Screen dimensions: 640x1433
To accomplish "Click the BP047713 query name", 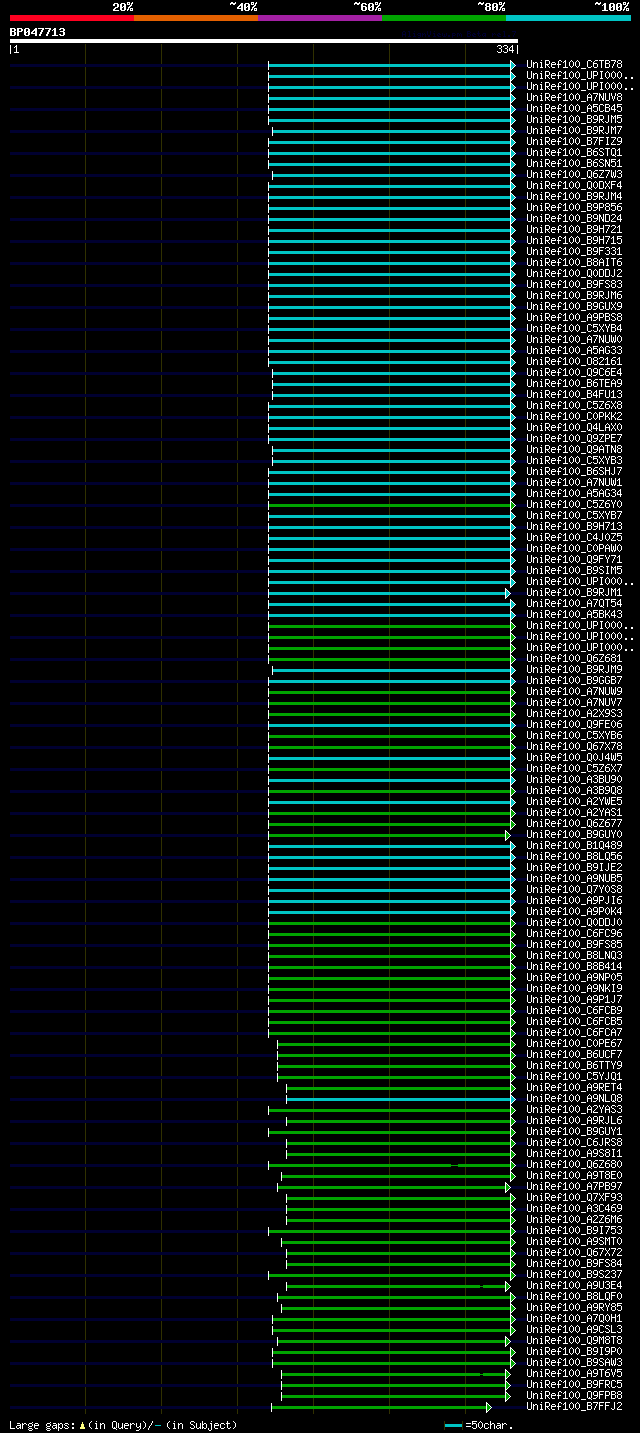I will 38,32.
